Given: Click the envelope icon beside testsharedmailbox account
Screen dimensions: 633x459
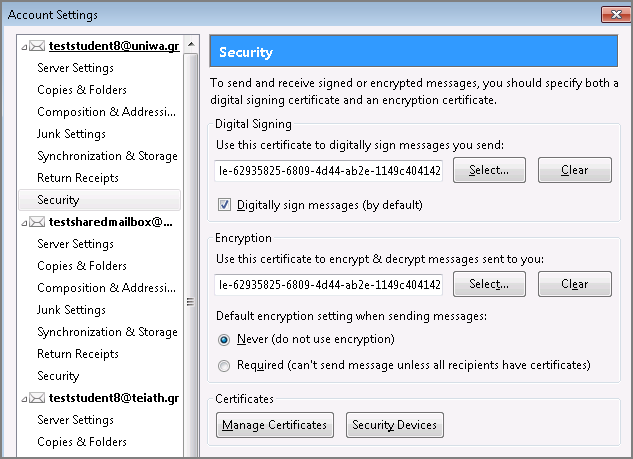Looking at the screenshot, I should [37, 222].
